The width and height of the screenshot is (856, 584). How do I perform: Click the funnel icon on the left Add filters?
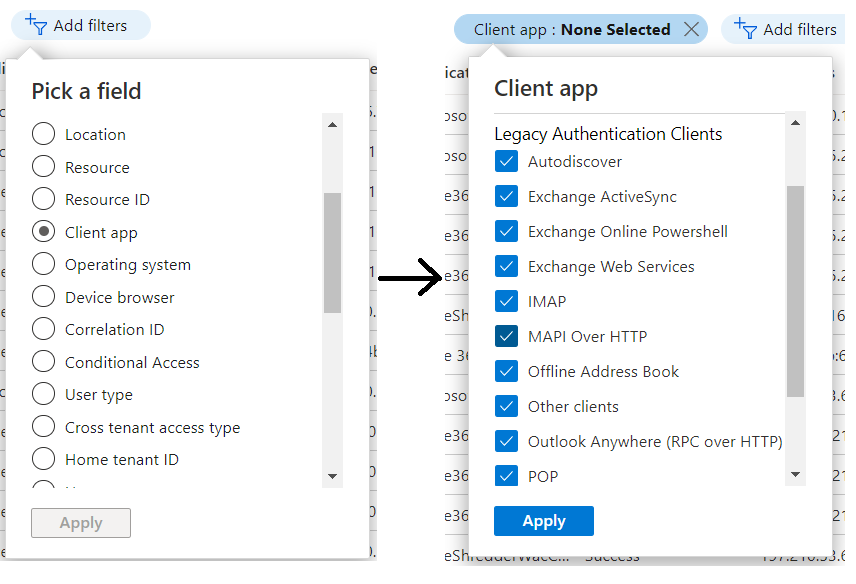pyautogui.click(x=38, y=25)
